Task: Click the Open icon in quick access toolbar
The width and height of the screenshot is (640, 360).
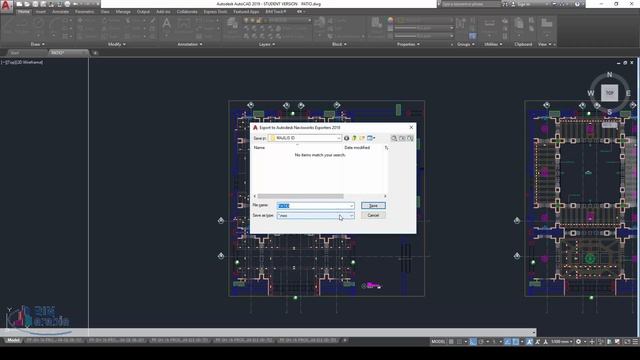Action: pyautogui.click(x=27, y=4)
